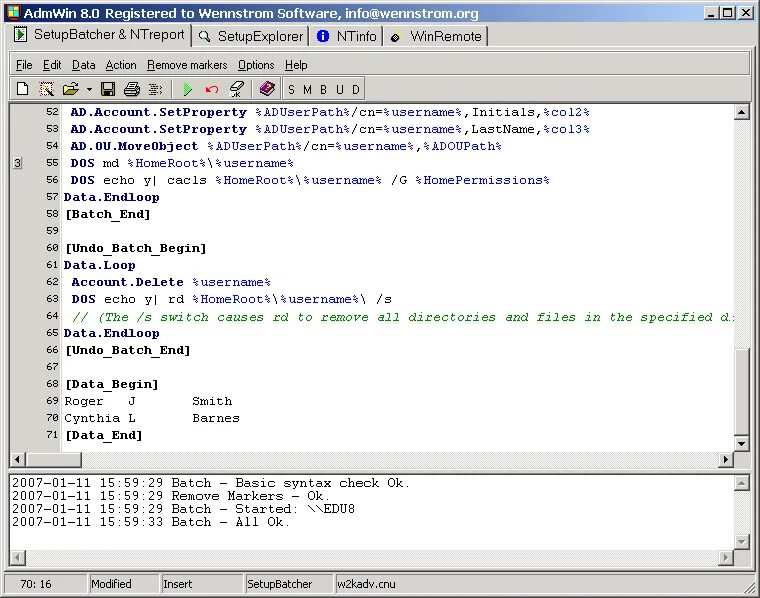Open the Data menu
The image size is (760, 598).
[83, 65]
